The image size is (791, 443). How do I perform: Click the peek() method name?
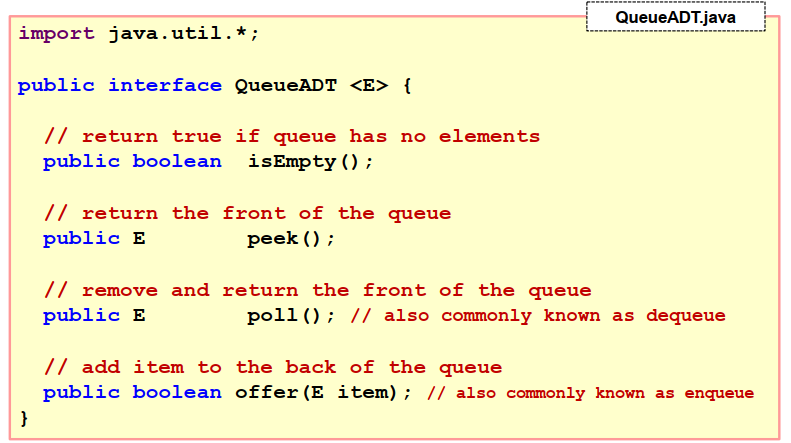point(291,239)
